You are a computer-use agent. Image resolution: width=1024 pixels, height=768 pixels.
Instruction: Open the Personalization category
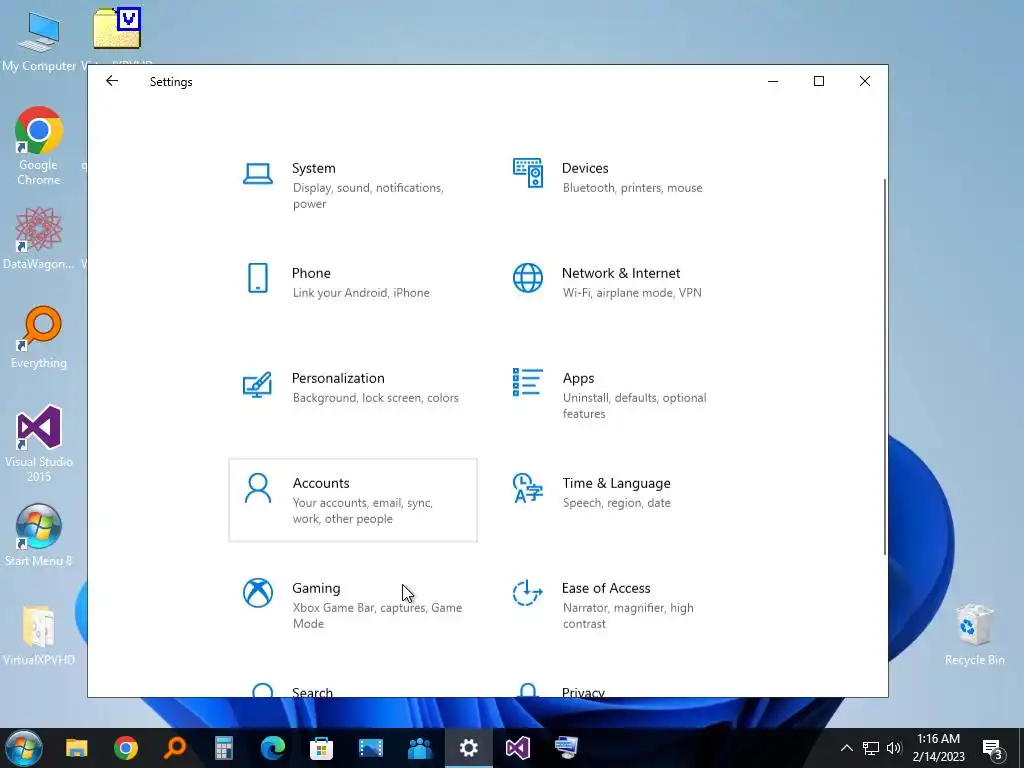point(353,396)
